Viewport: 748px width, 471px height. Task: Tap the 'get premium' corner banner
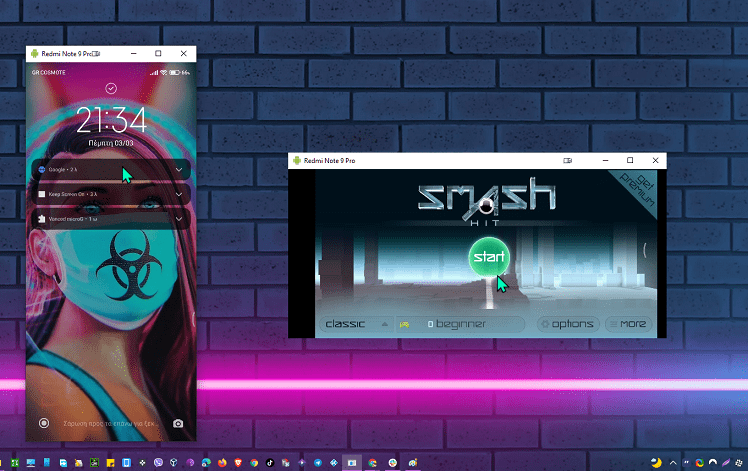[x=638, y=188]
